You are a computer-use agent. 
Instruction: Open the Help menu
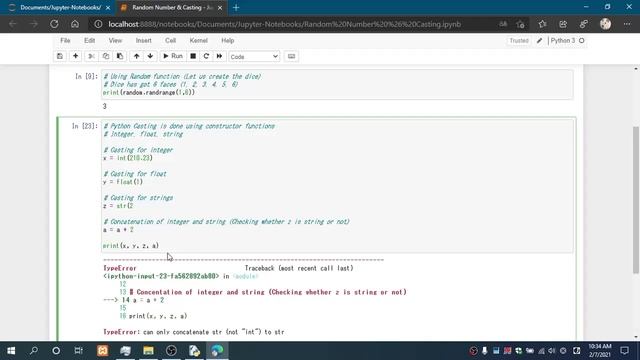(x=228, y=40)
